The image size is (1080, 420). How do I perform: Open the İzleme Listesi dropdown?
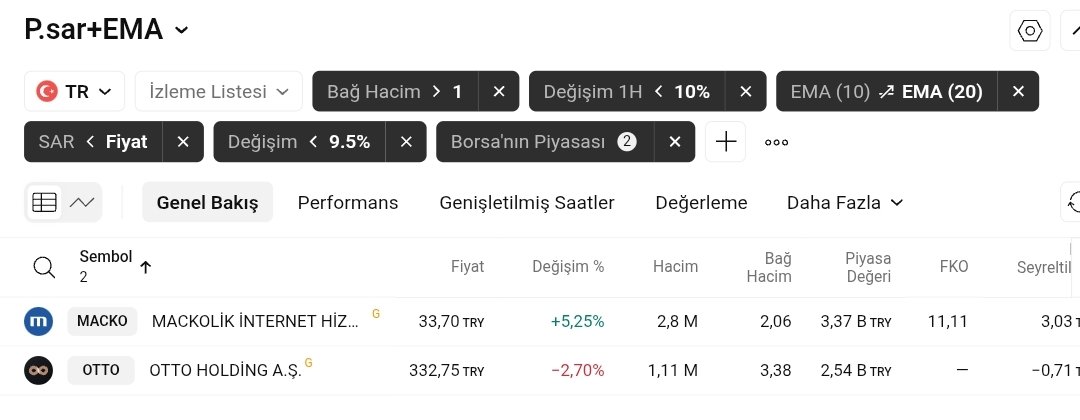218,92
